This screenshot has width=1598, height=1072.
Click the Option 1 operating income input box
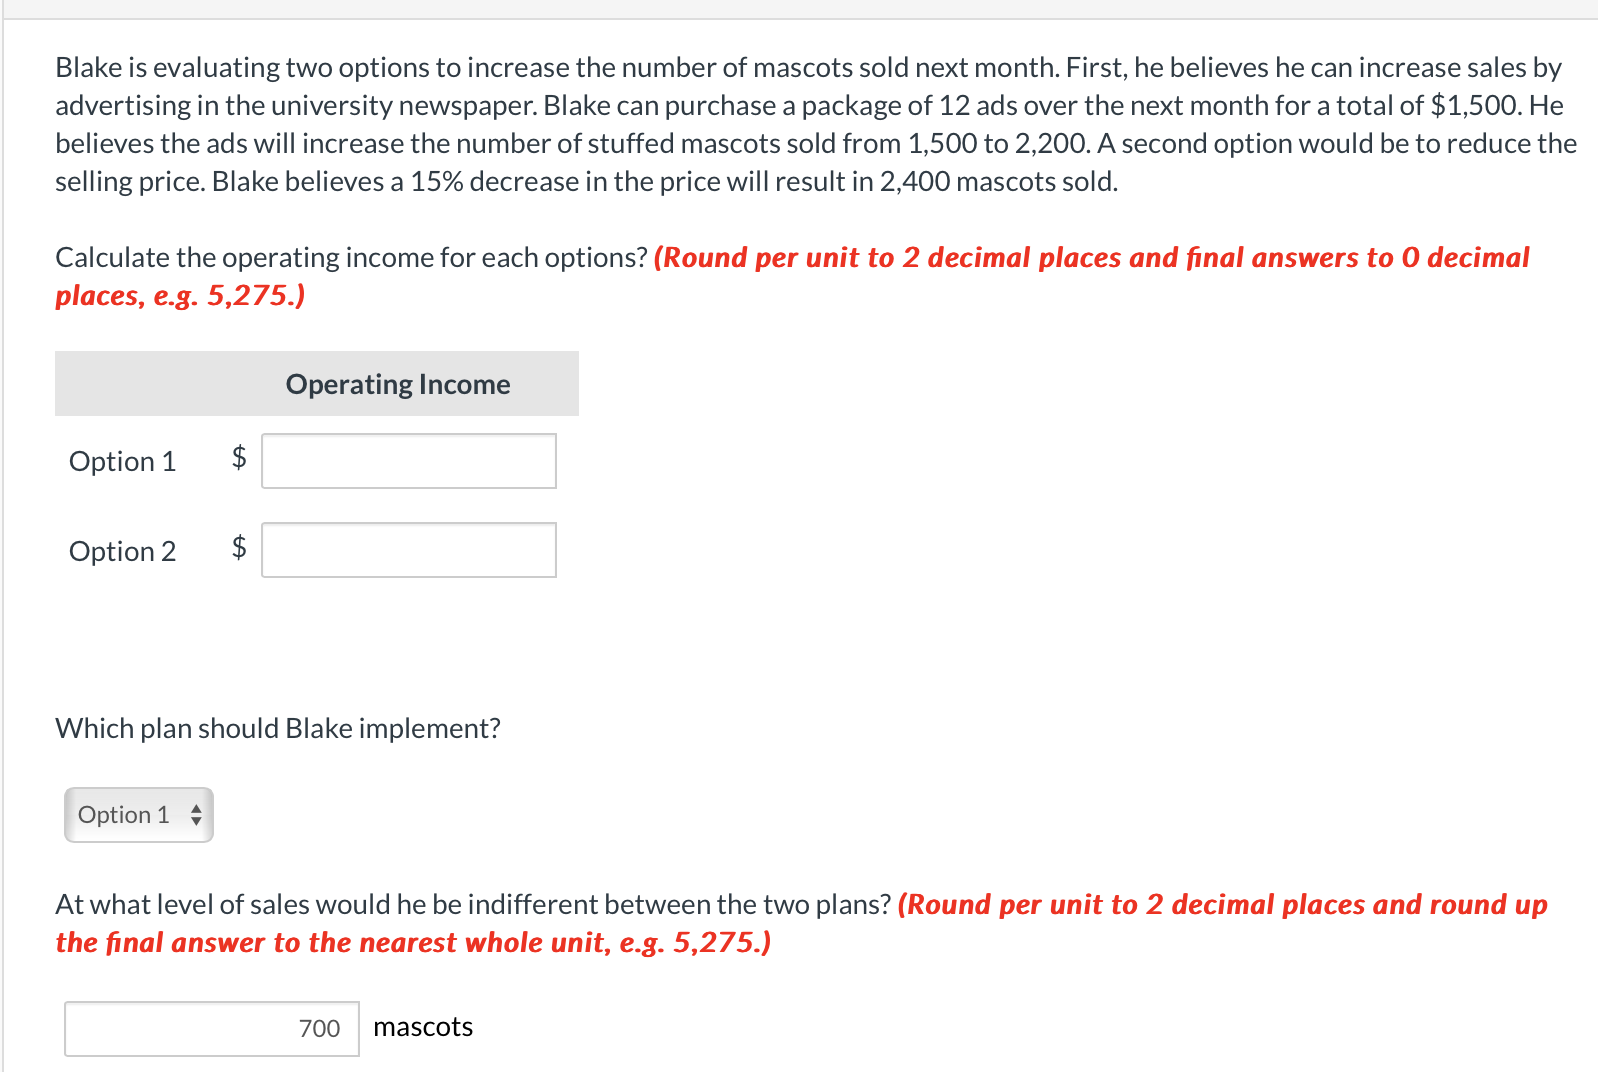(x=408, y=460)
